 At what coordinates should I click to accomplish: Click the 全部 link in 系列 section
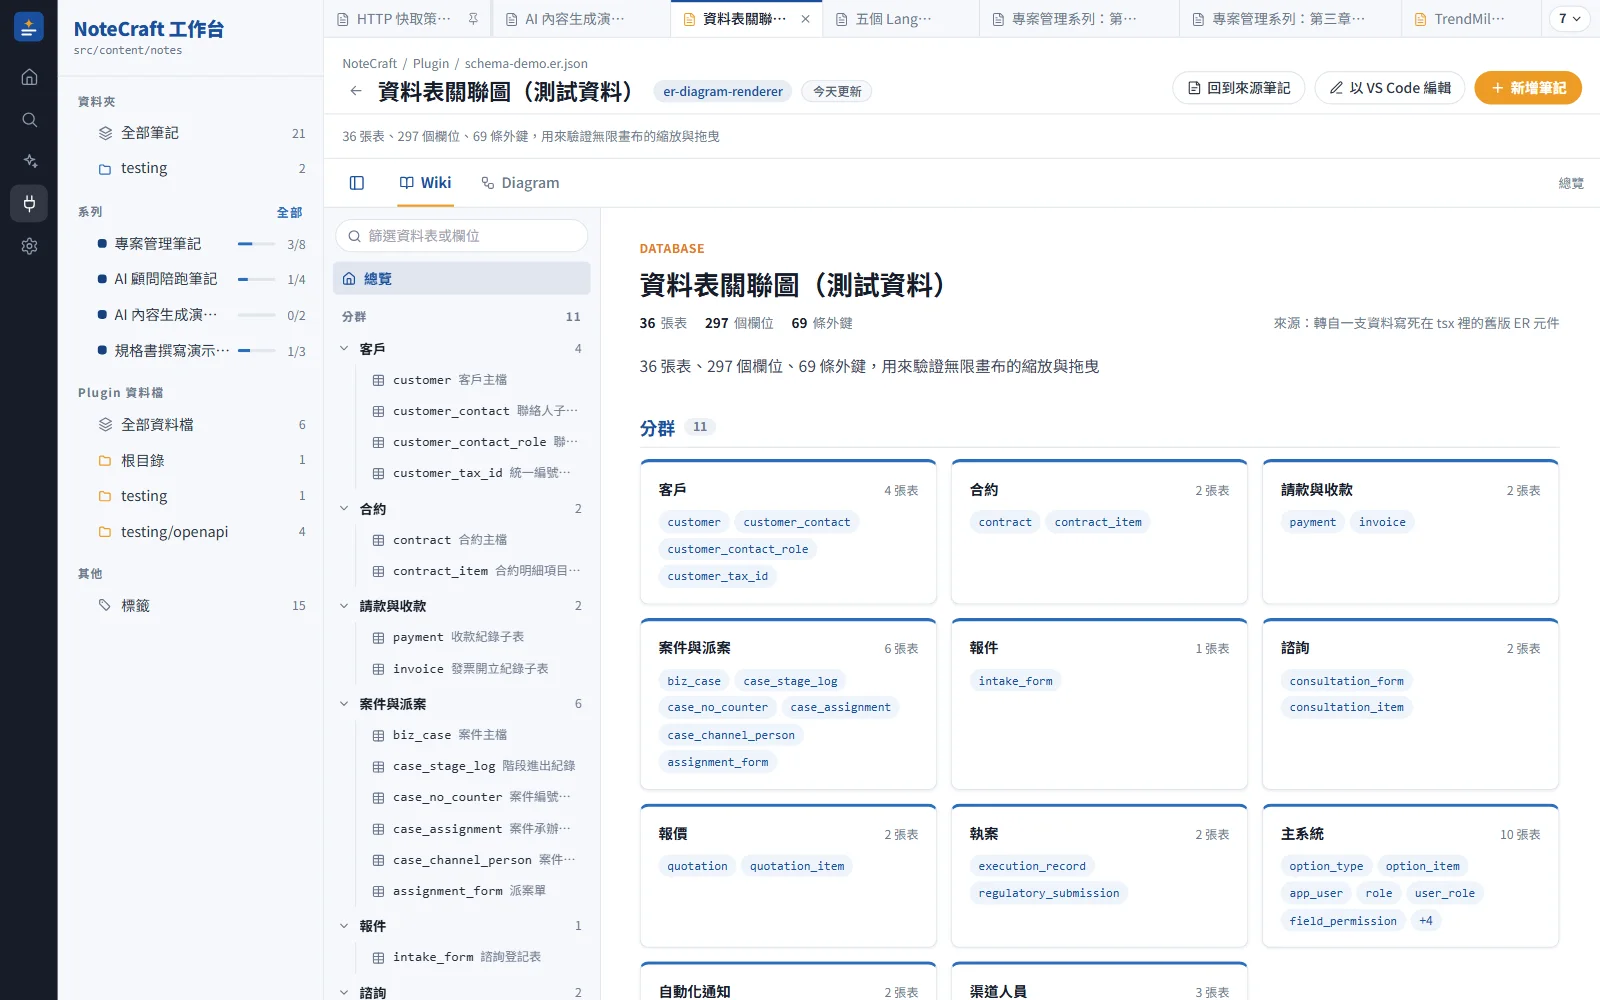289,212
